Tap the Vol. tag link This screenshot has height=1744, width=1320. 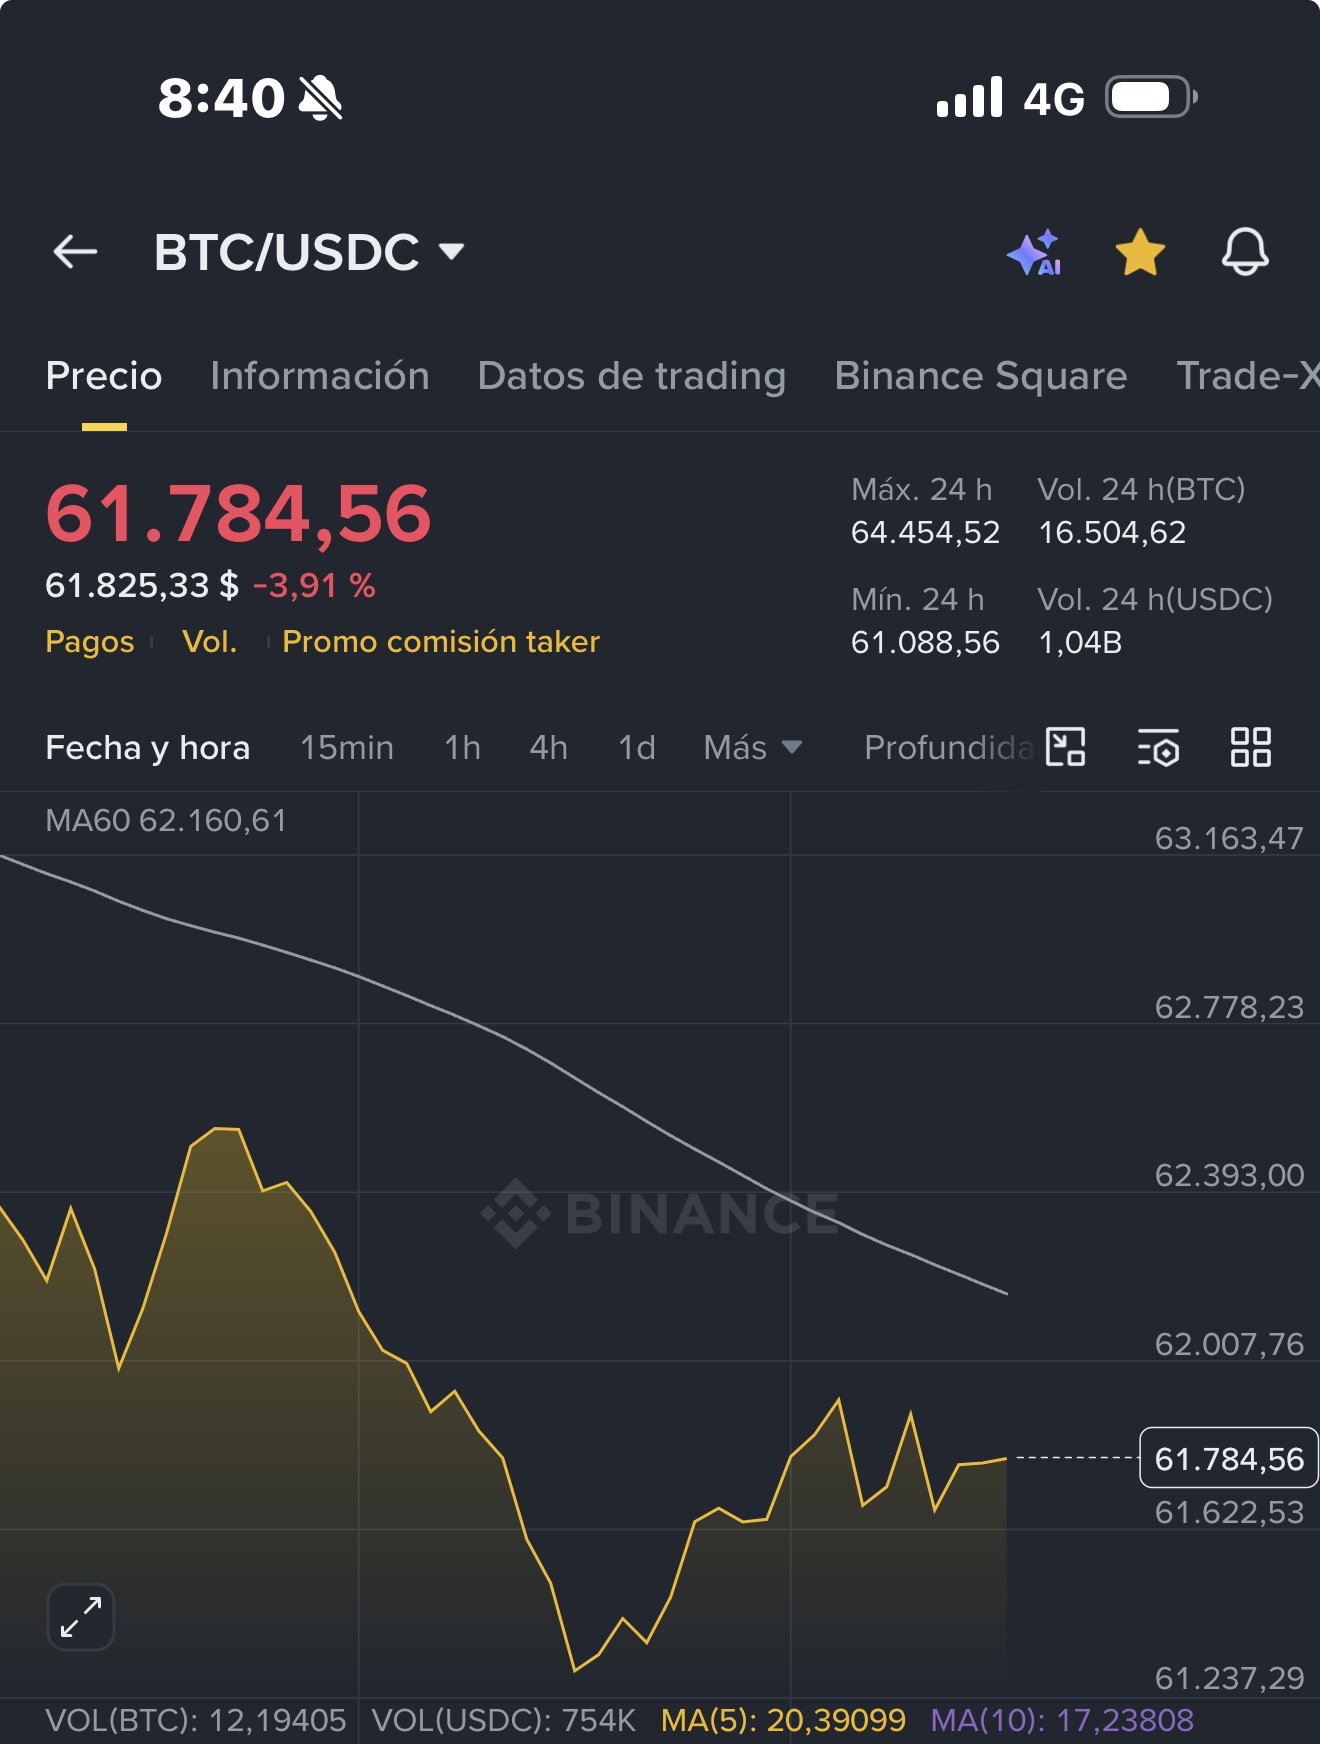pos(210,641)
